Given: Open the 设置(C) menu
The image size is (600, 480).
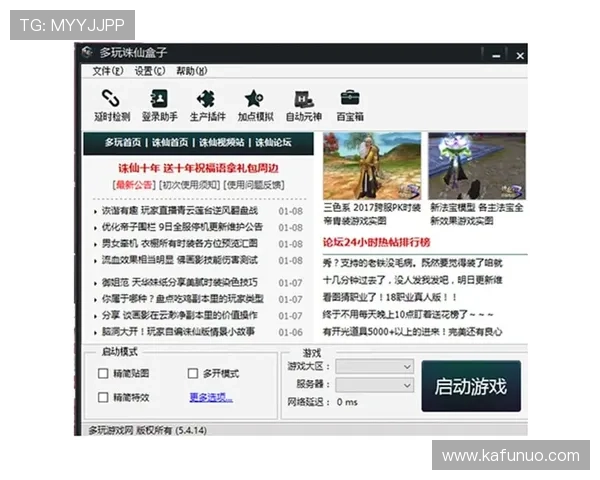Looking at the screenshot, I should (150, 71).
